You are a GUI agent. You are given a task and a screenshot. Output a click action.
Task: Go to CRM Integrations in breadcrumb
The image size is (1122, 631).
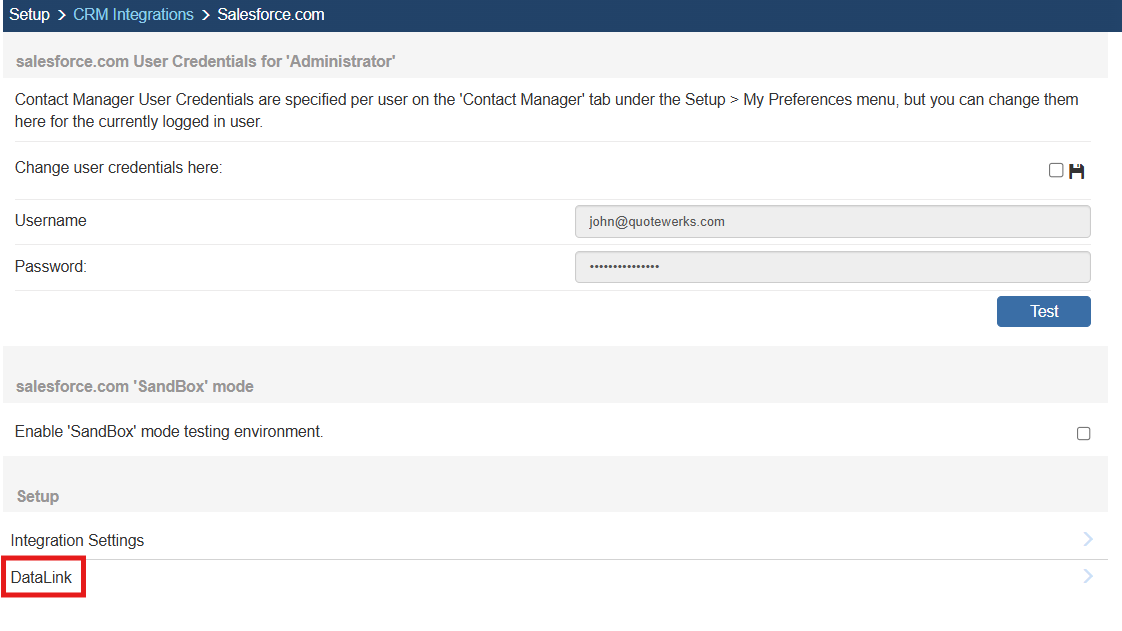click(x=133, y=15)
